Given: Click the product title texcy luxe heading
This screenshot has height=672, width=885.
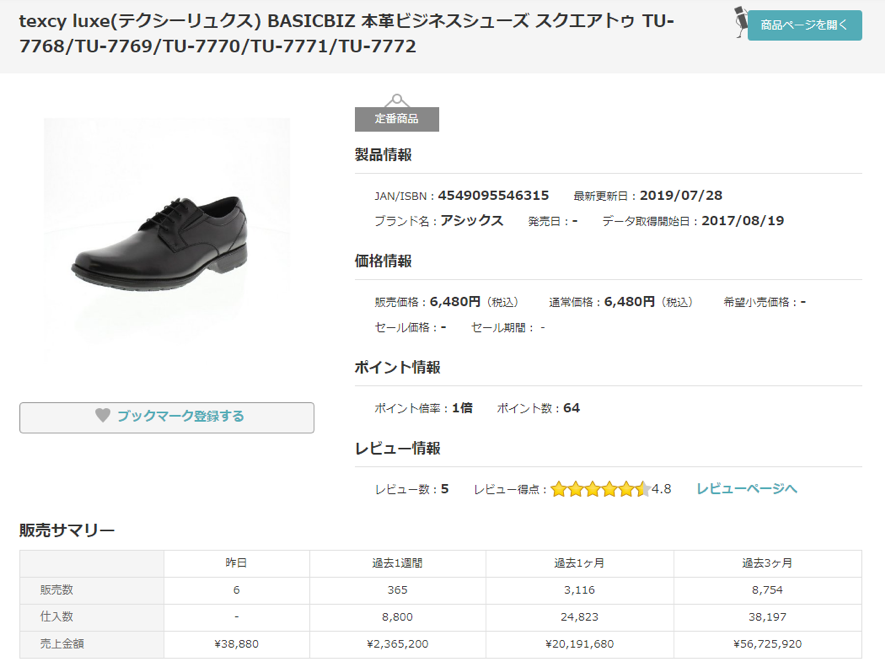Looking at the screenshot, I should pos(347,33).
